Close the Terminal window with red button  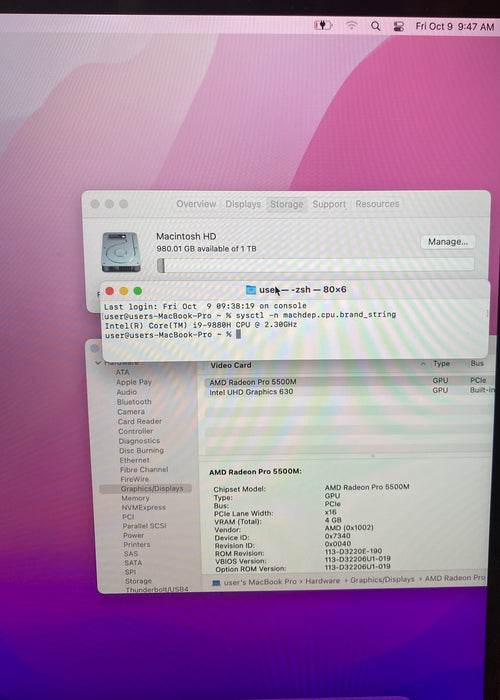(x=109, y=291)
